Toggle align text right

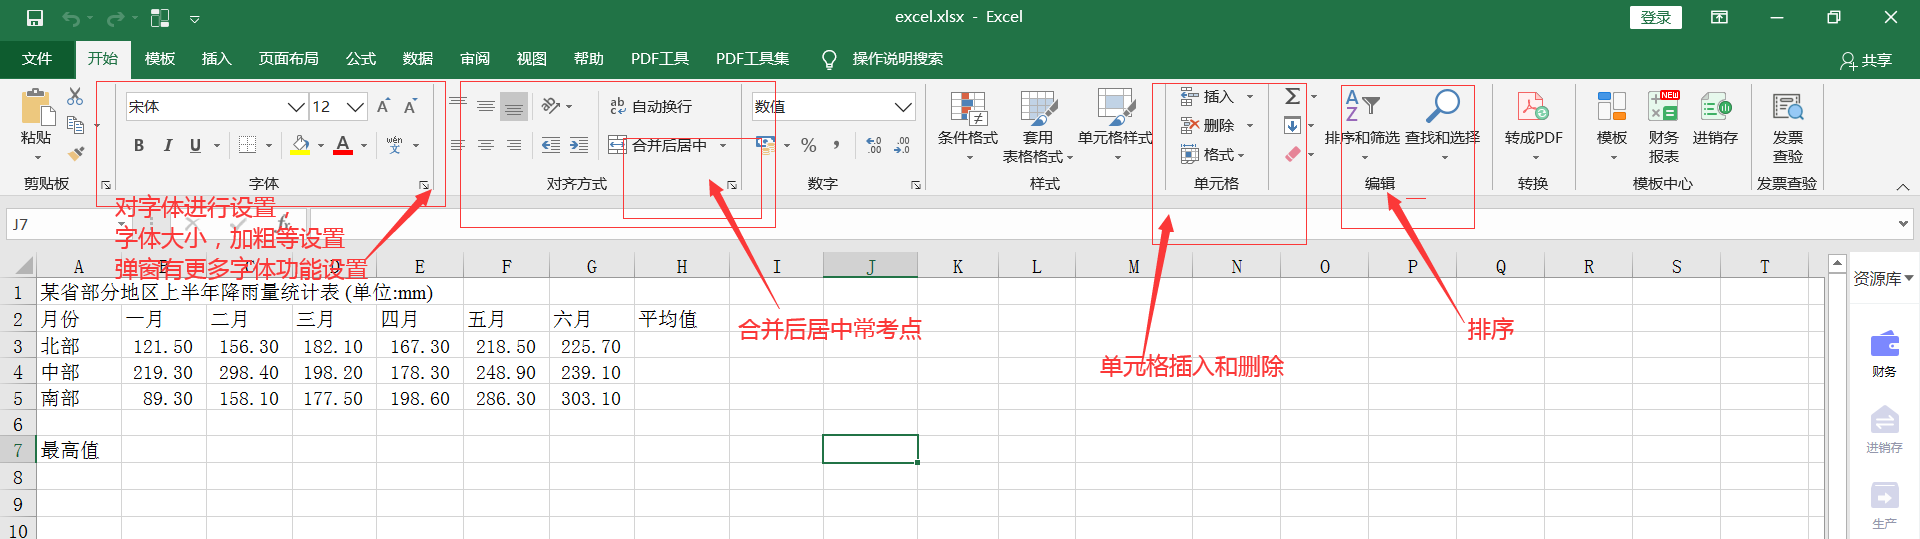(514, 145)
